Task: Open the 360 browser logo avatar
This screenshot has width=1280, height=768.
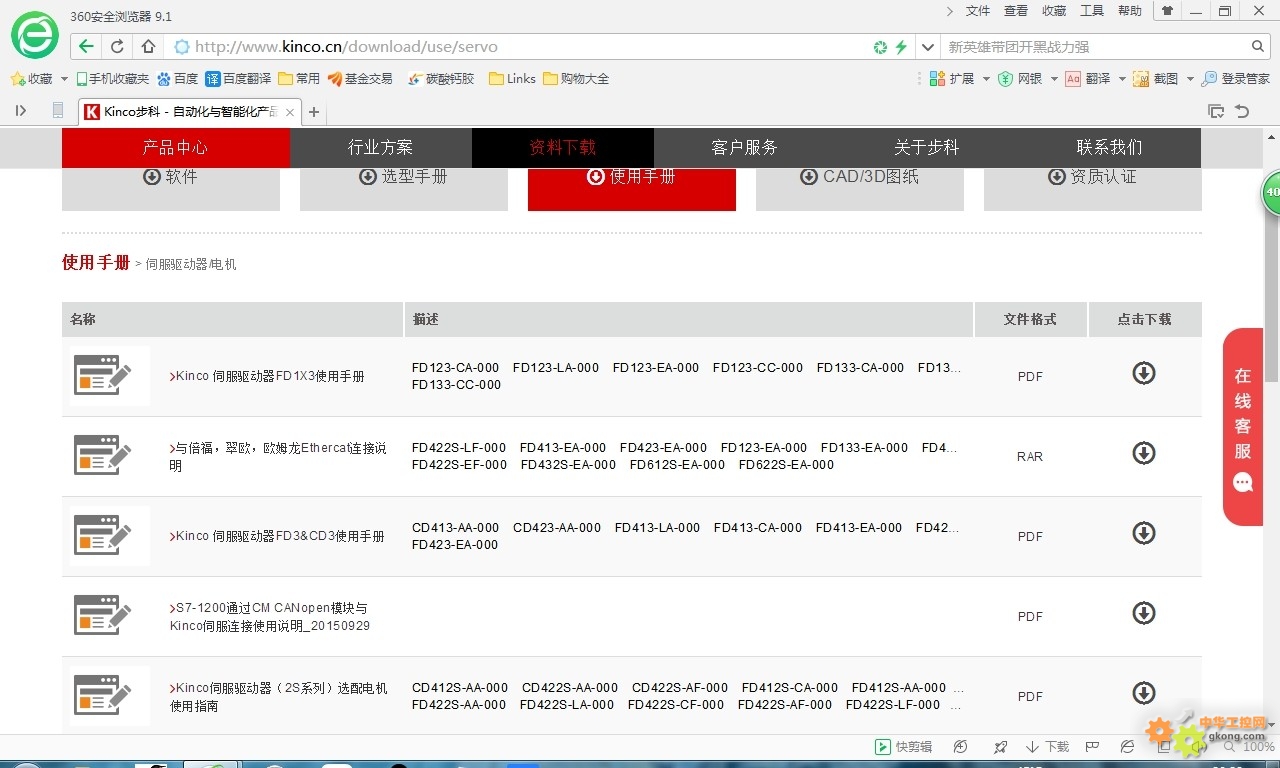Action: pos(35,34)
